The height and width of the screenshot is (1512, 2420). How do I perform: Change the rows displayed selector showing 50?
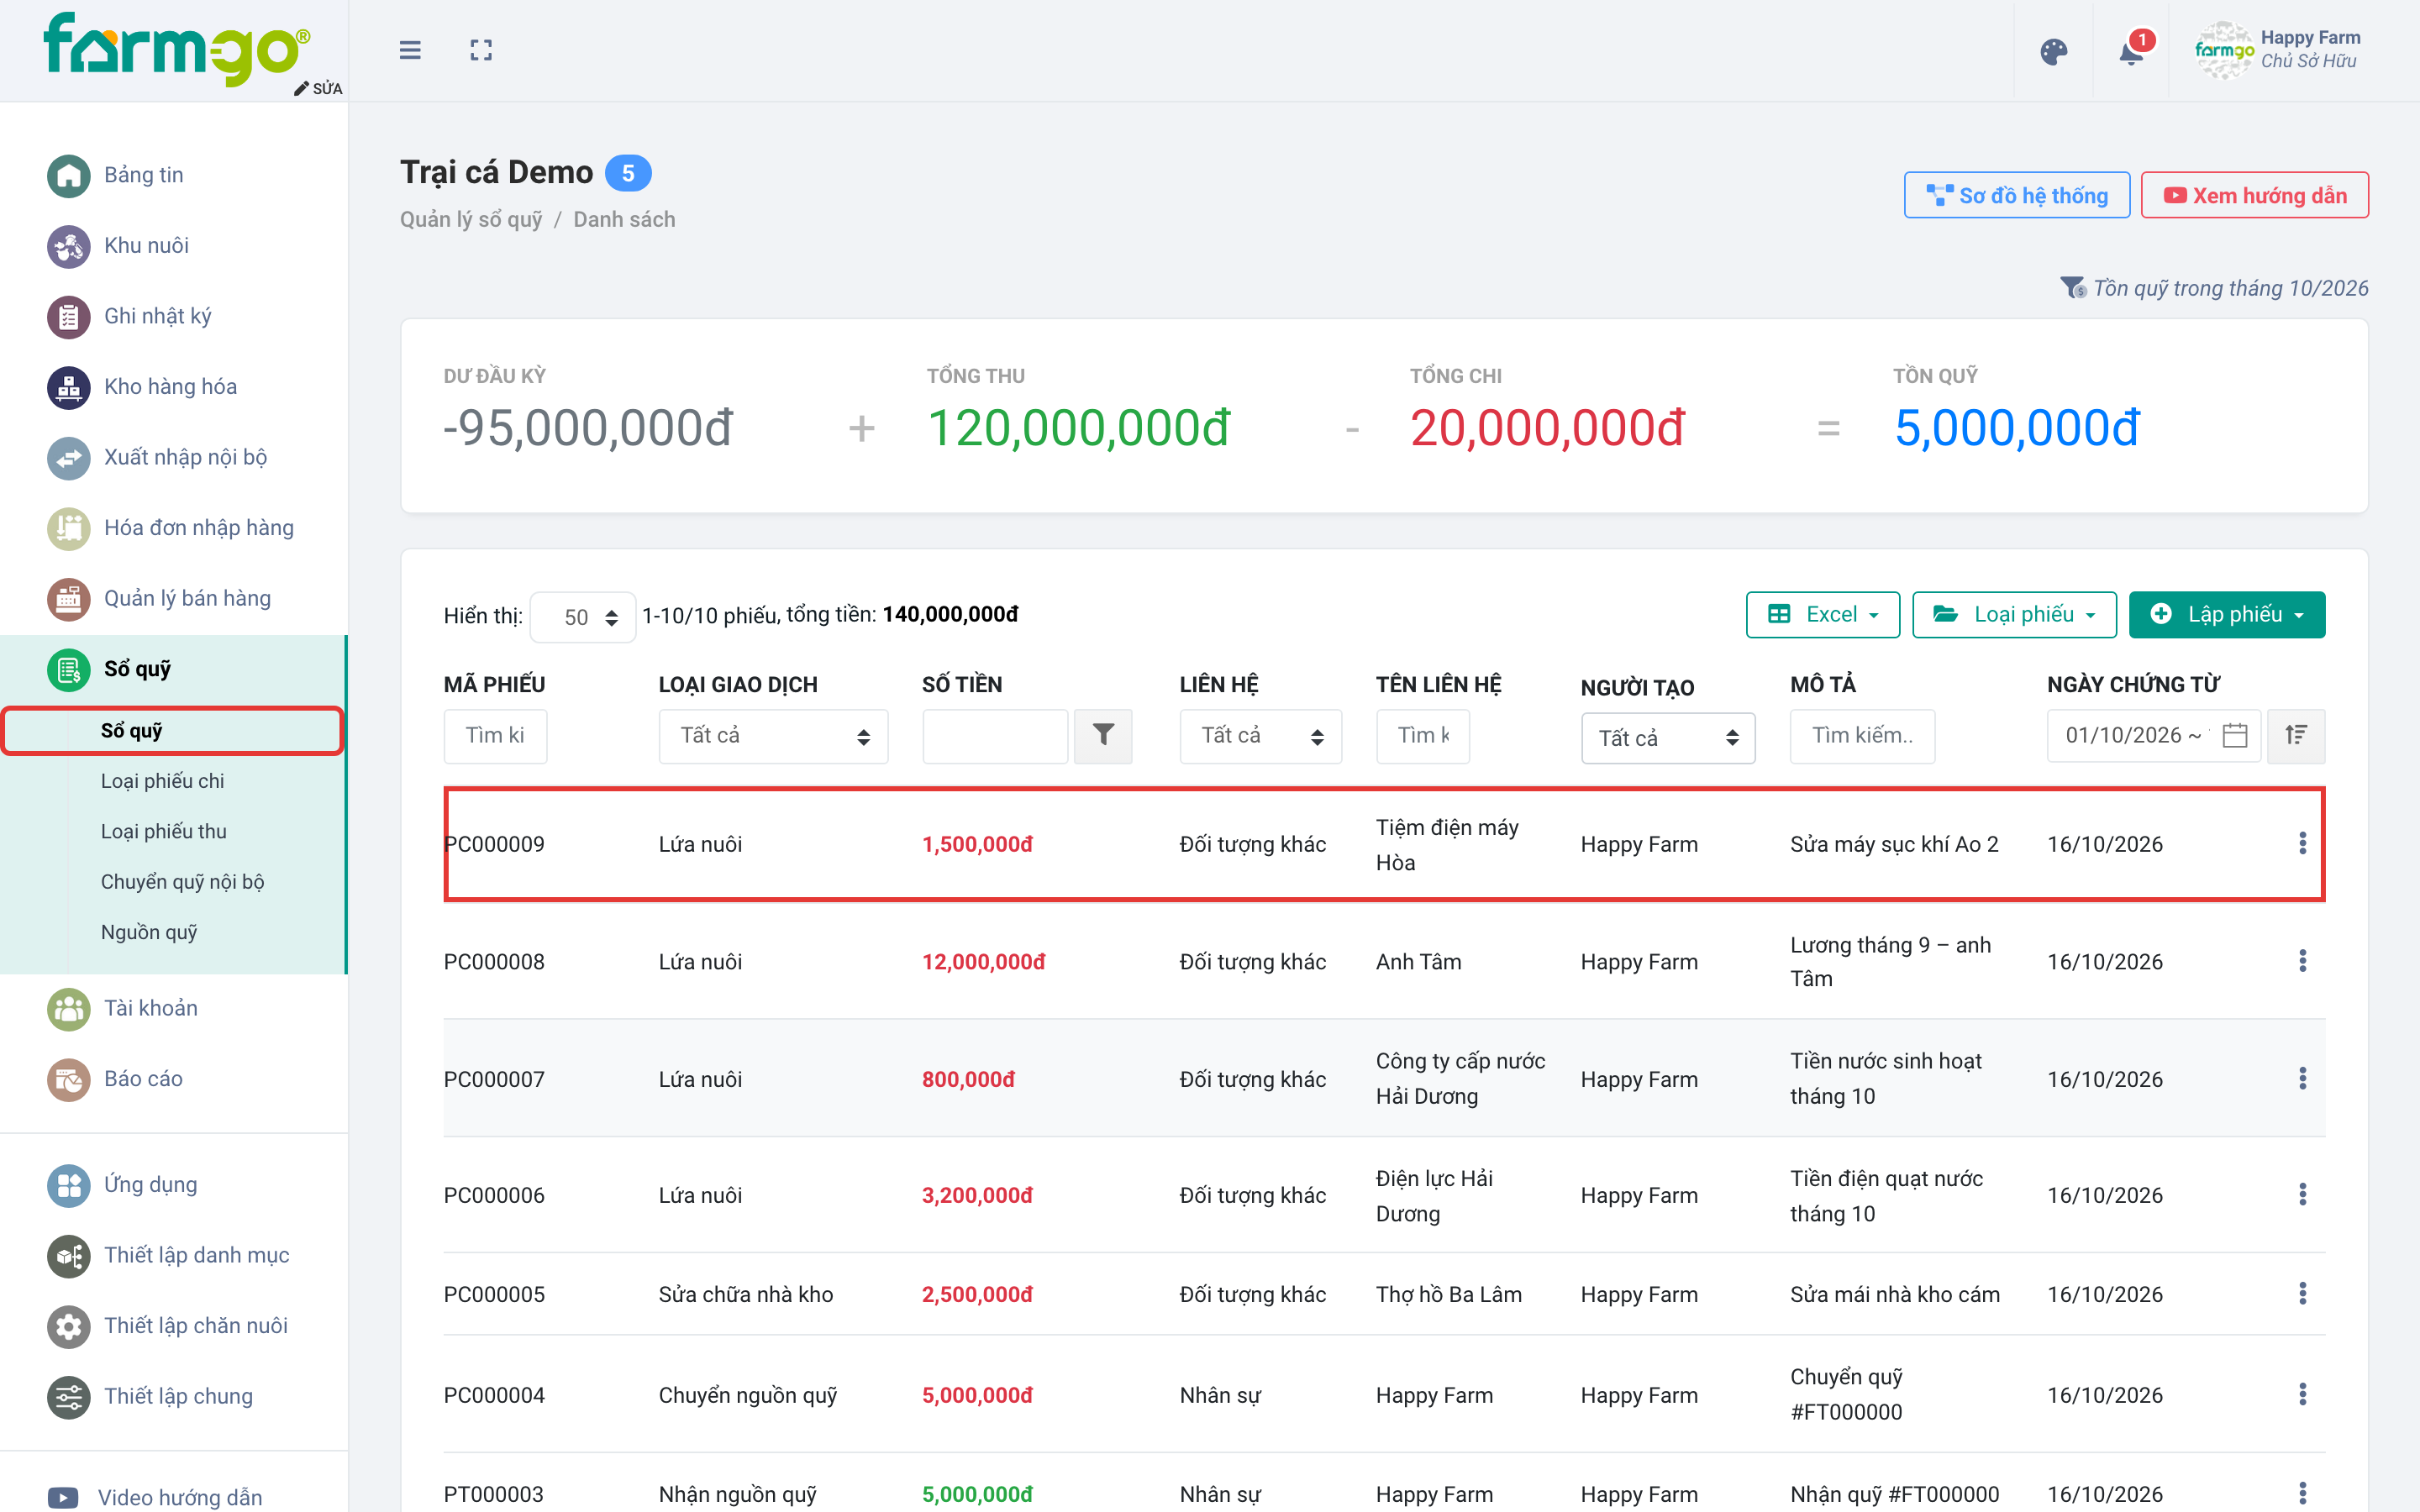[583, 617]
